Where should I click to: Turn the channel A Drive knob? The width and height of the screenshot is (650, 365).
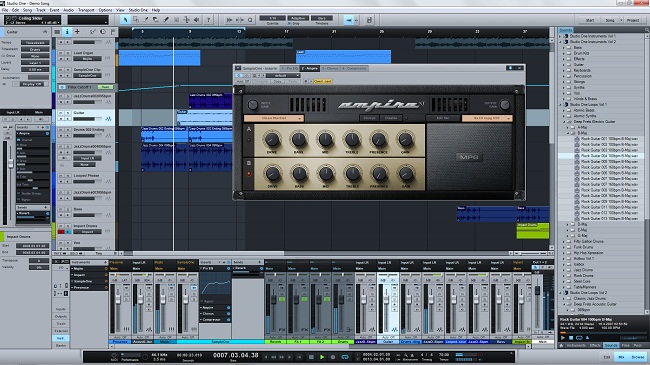(272, 140)
